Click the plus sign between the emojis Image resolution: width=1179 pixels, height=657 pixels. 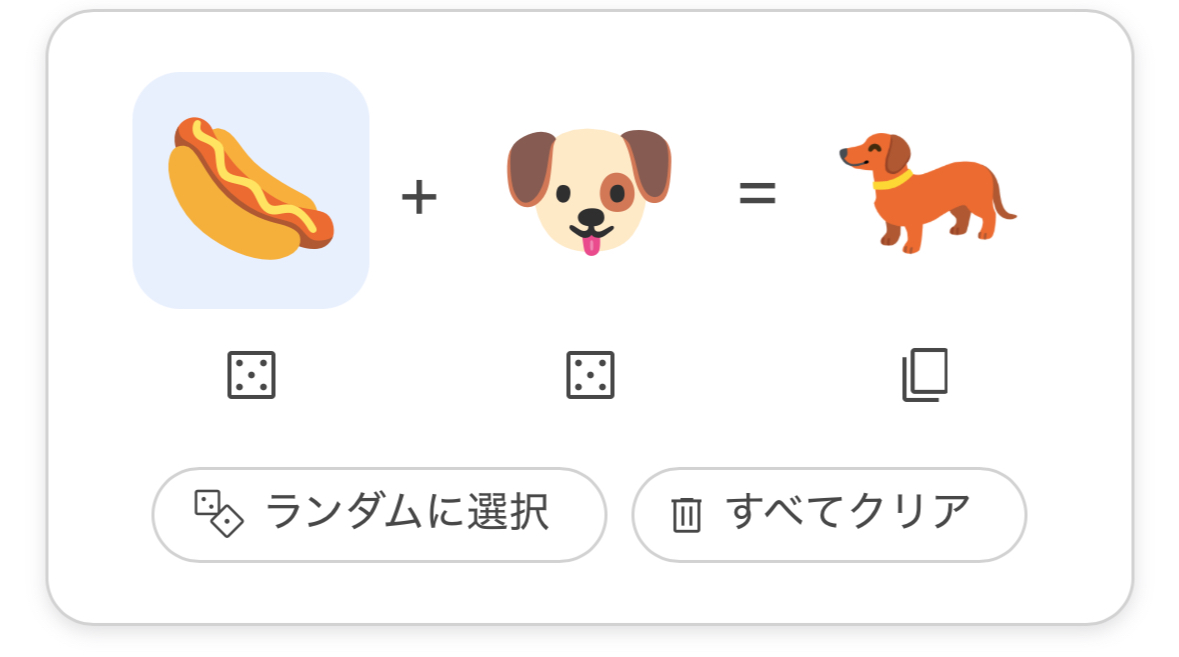[419, 197]
